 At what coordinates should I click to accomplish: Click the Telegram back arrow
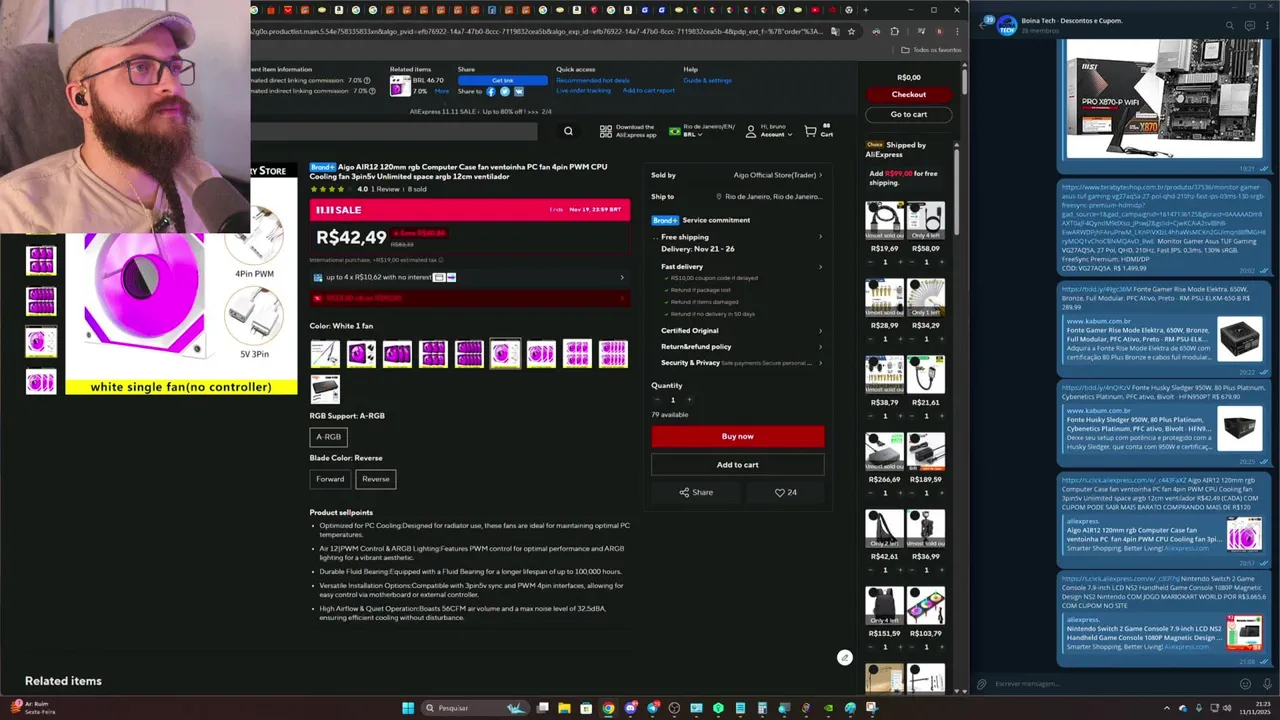coord(981,25)
